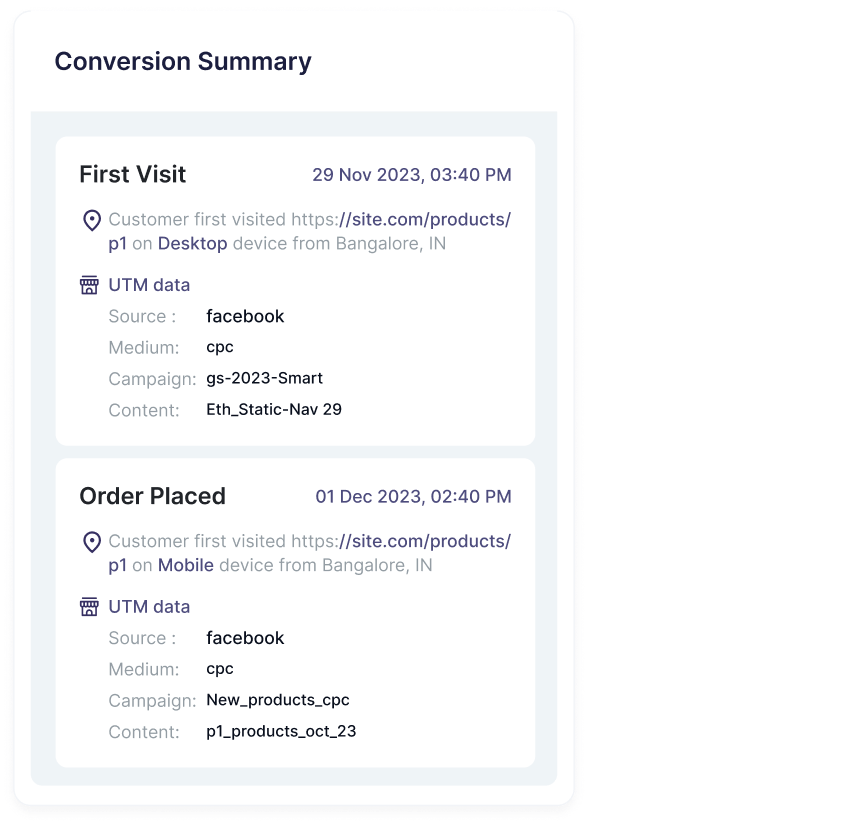This screenshot has width=848, height=825.
Task: Click the 29 Nov 2023, 03:40 PM timestamp
Action: point(412,175)
